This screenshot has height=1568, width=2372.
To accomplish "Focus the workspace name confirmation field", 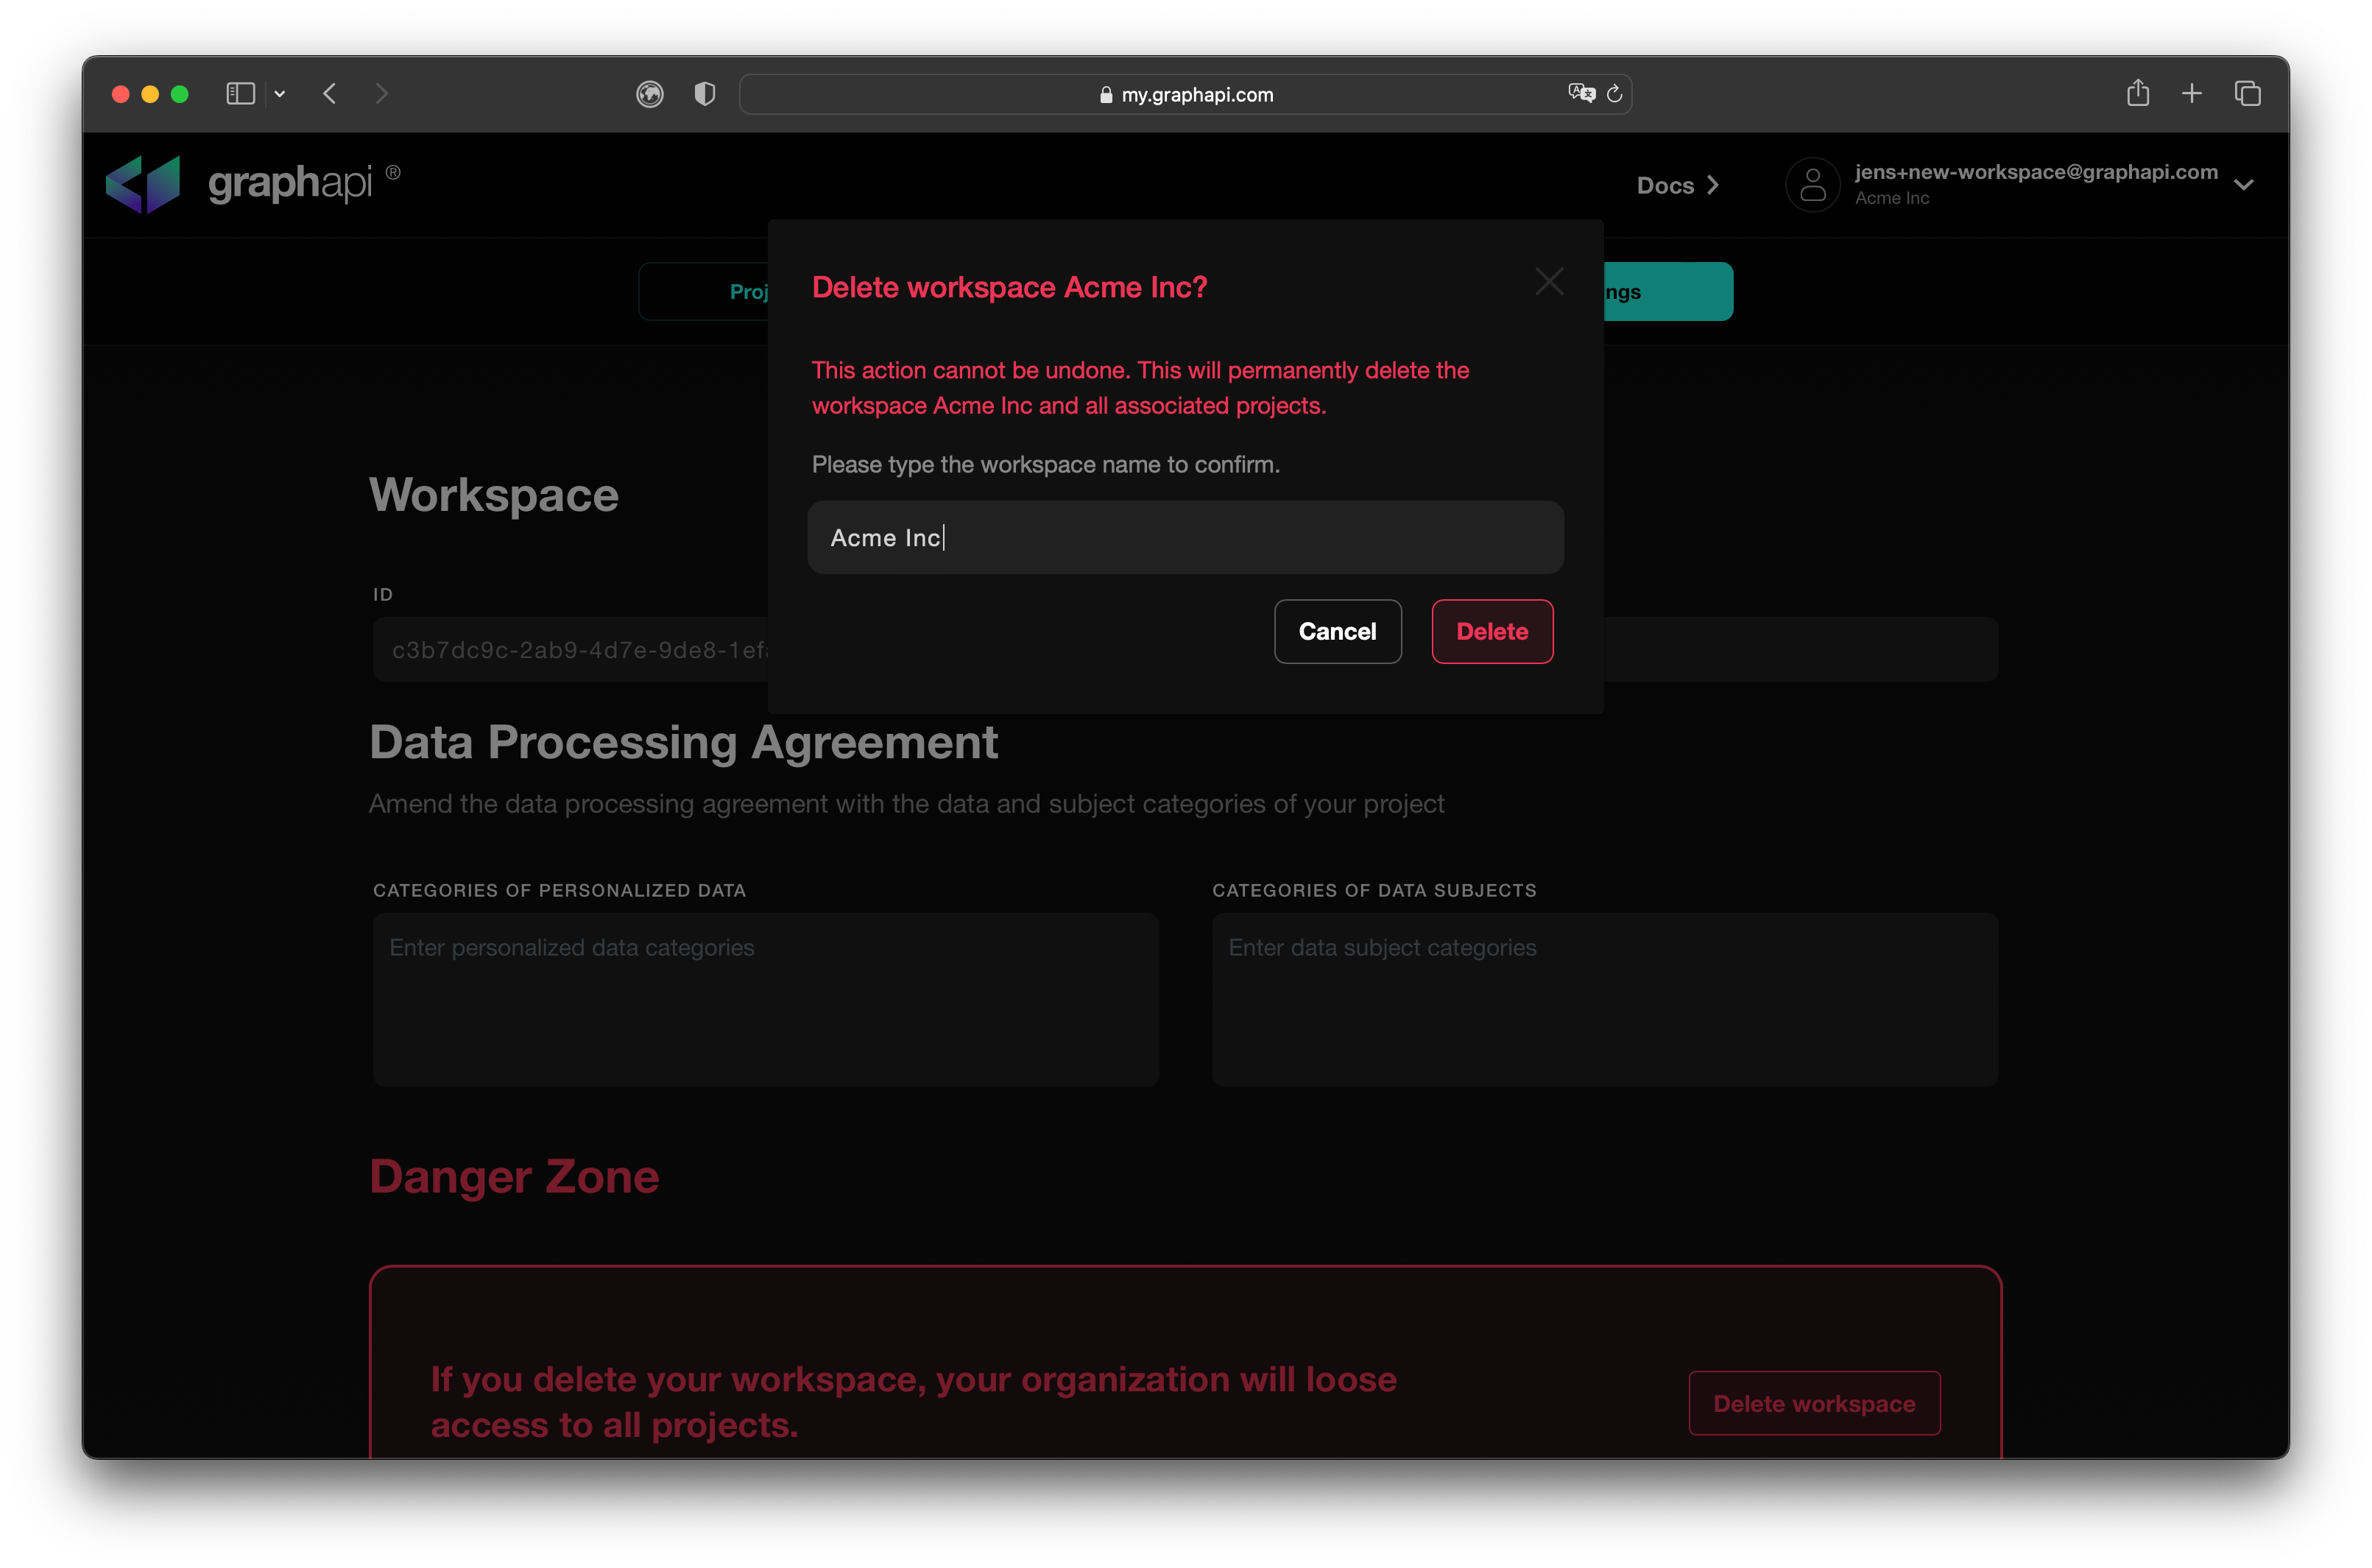I will [x=1185, y=537].
